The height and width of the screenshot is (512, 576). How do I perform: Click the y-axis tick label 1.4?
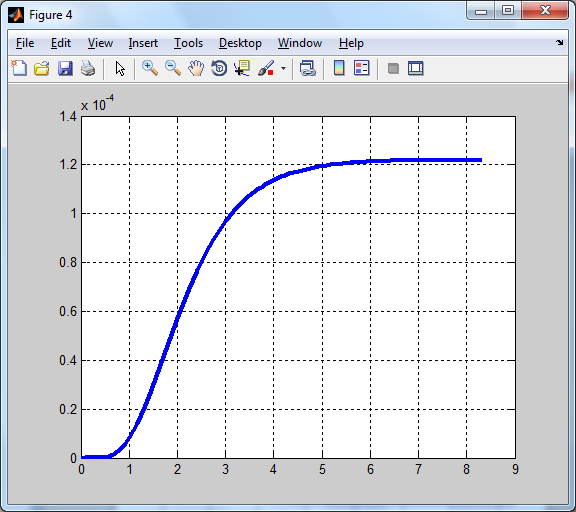coord(68,116)
